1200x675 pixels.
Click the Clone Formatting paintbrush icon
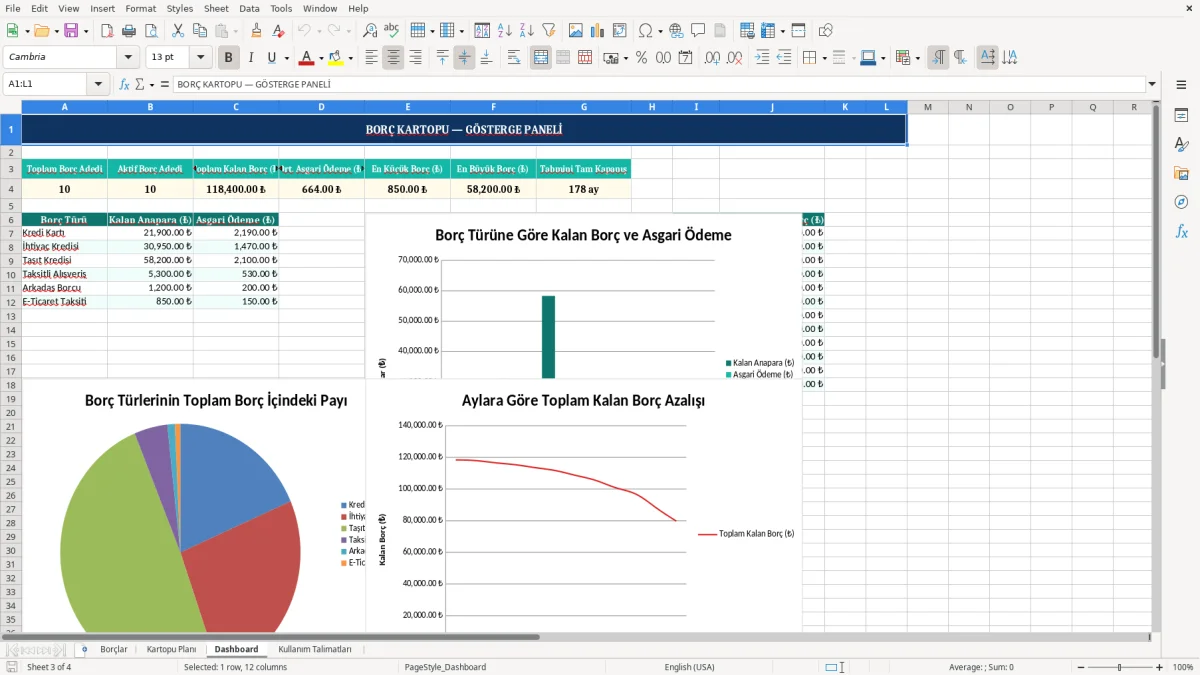[256, 31]
